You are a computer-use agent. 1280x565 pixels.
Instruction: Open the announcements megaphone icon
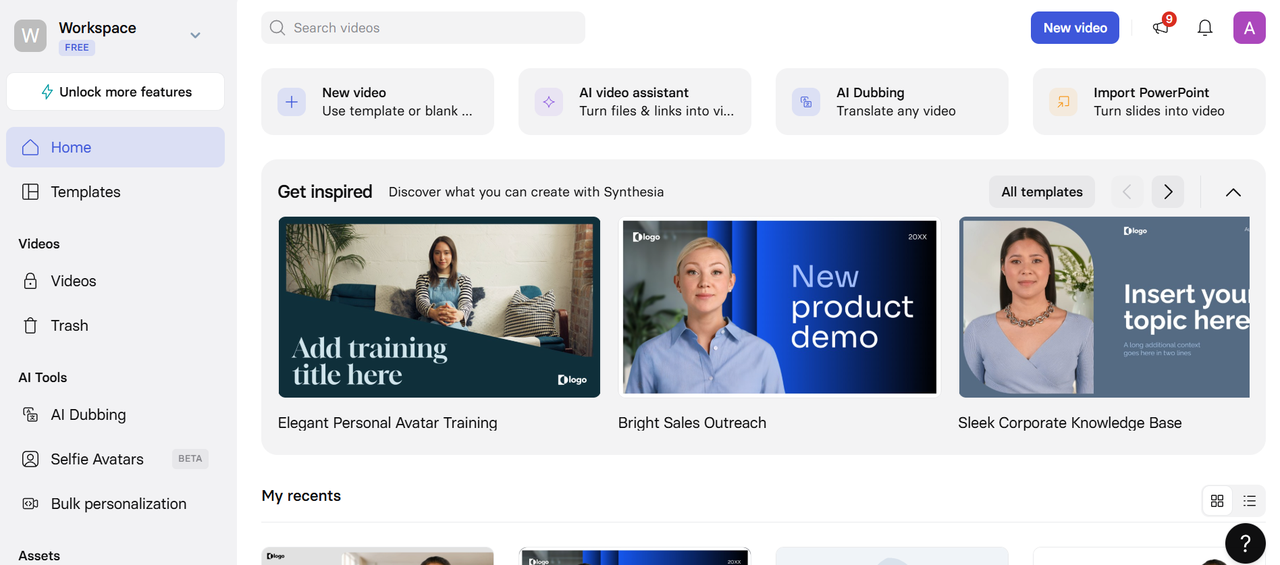pos(1161,27)
